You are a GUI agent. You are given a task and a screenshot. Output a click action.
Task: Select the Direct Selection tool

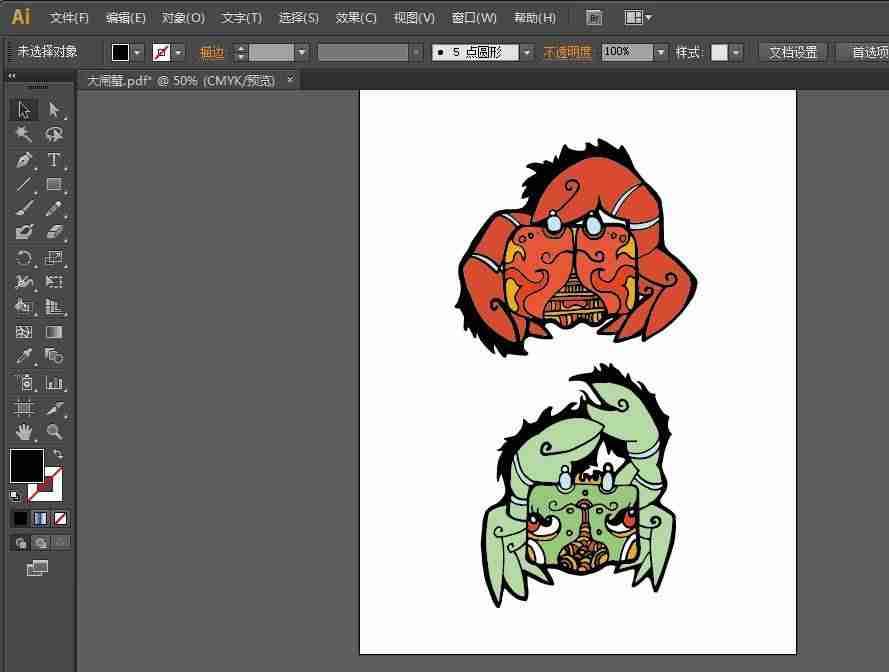click(54, 109)
